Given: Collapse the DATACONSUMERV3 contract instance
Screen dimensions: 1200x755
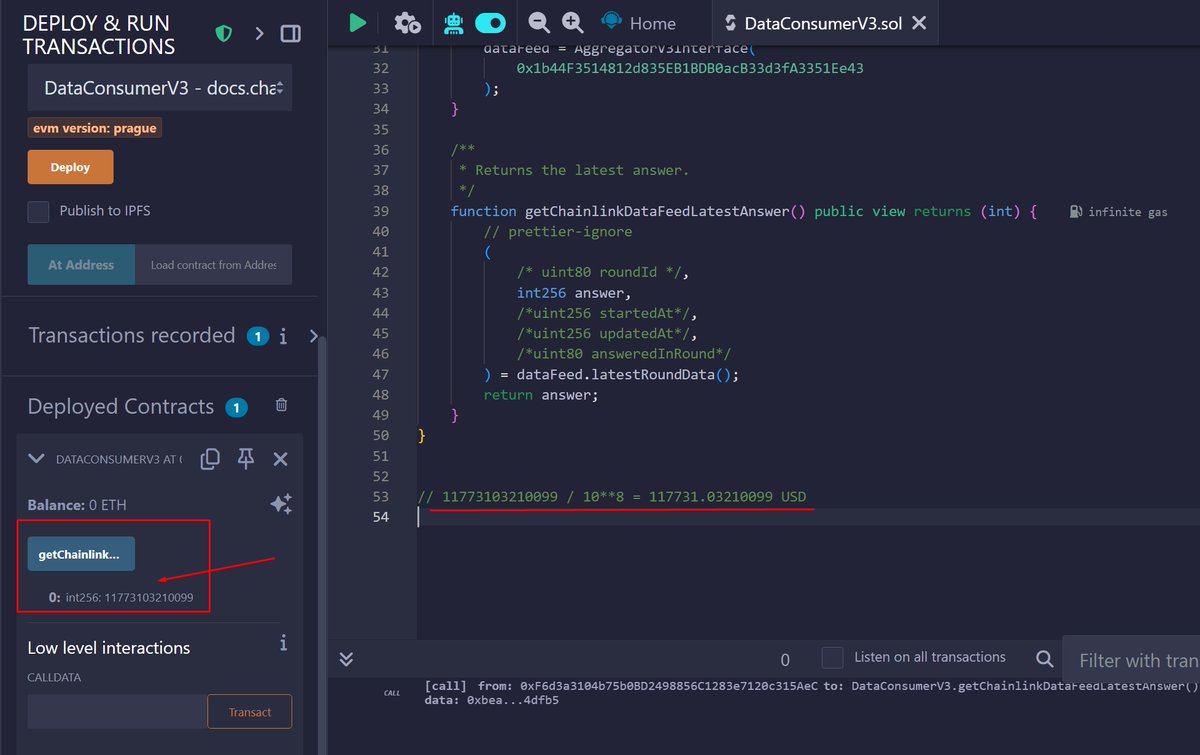Looking at the screenshot, I should tap(36, 459).
